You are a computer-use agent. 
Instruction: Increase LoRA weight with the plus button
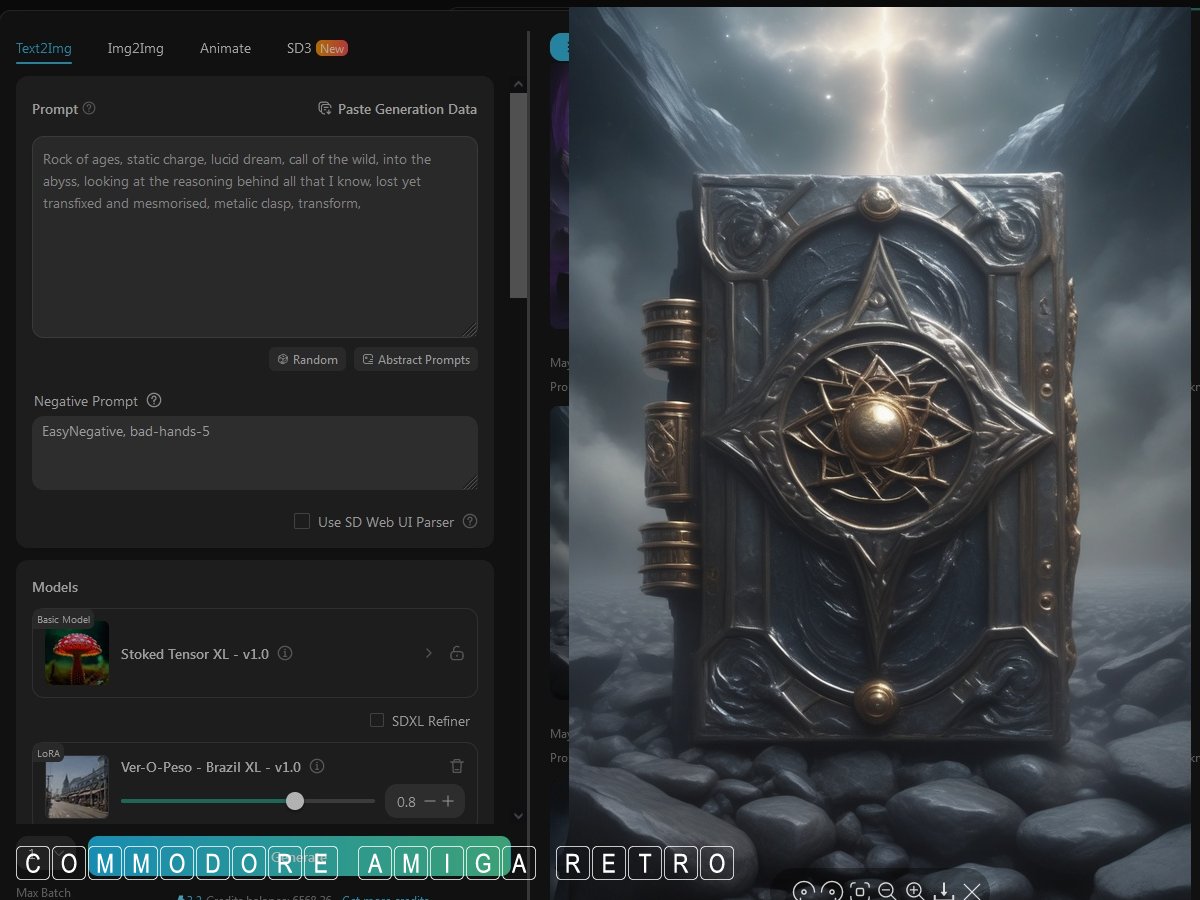click(448, 801)
